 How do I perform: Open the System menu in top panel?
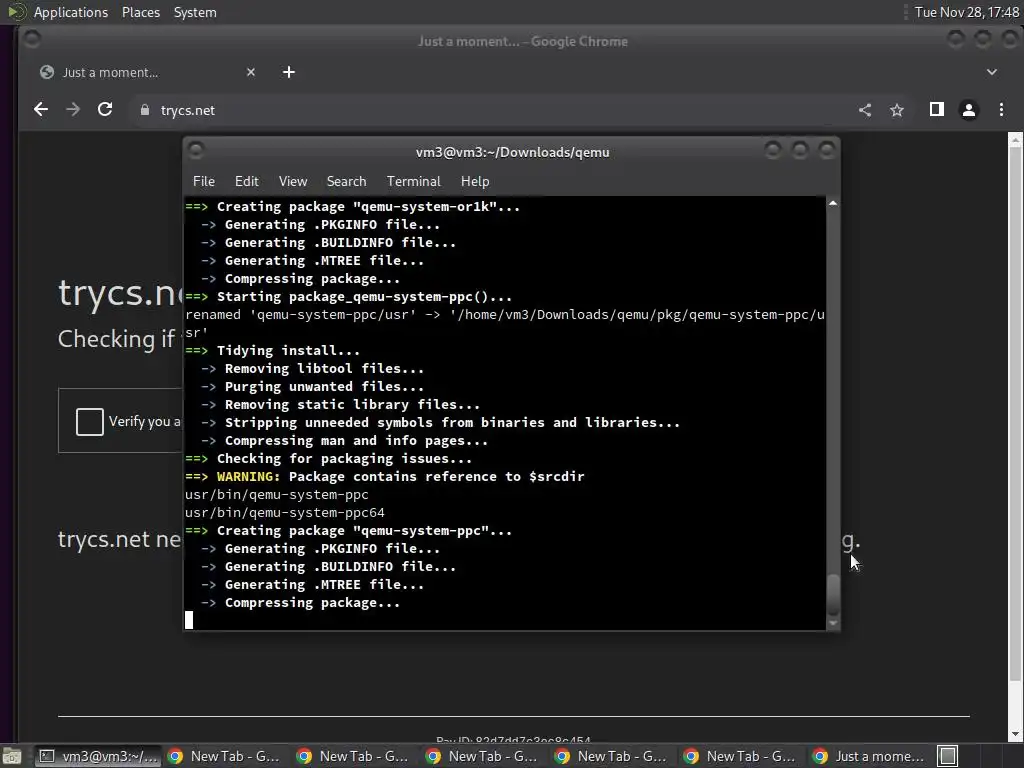195,12
